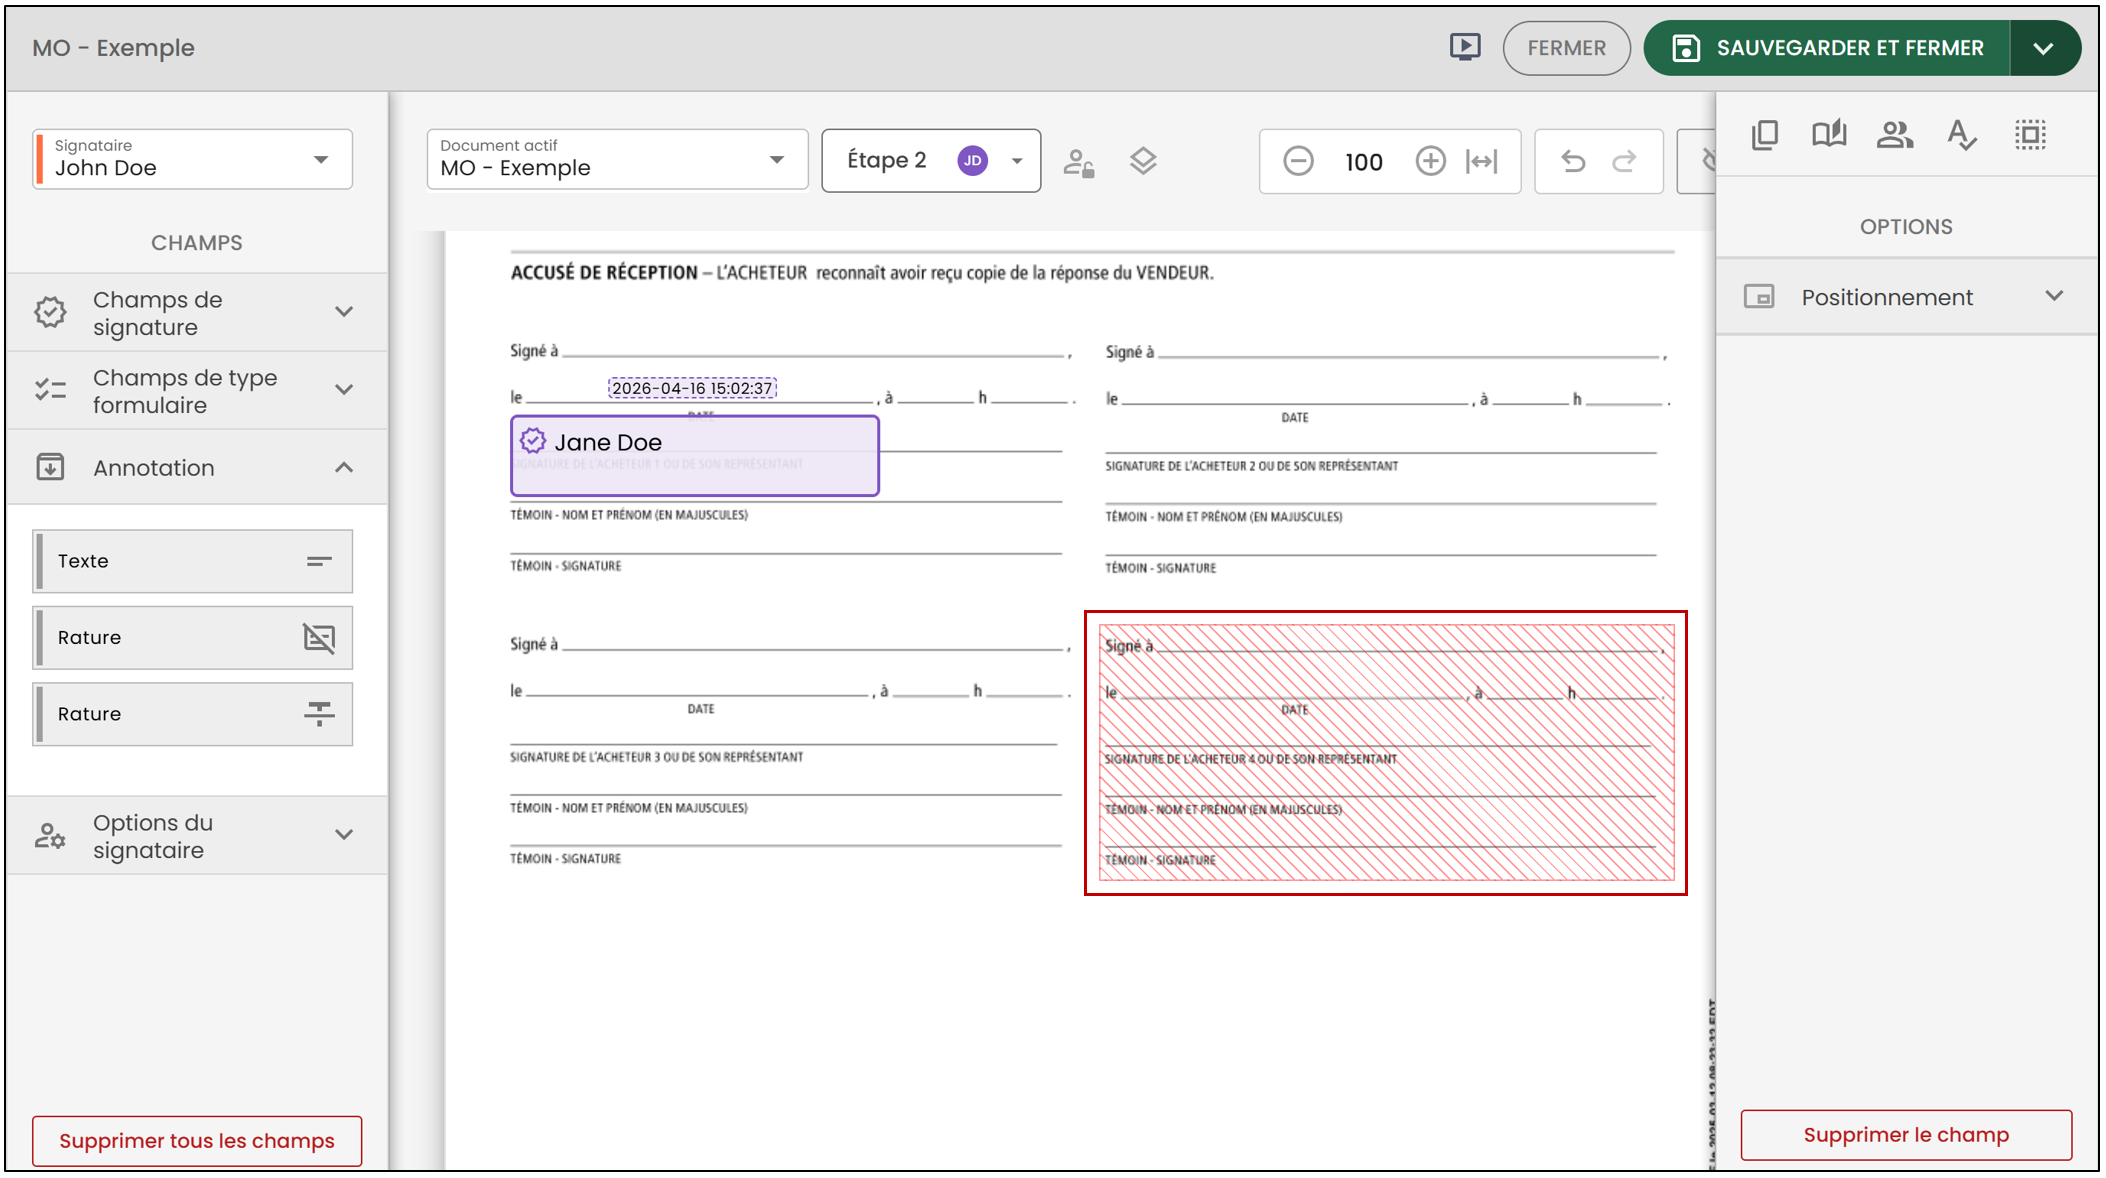This screenshot has height=1178, width=2106.
Task: Collapse the Annotation section
Action: [197, 467]
